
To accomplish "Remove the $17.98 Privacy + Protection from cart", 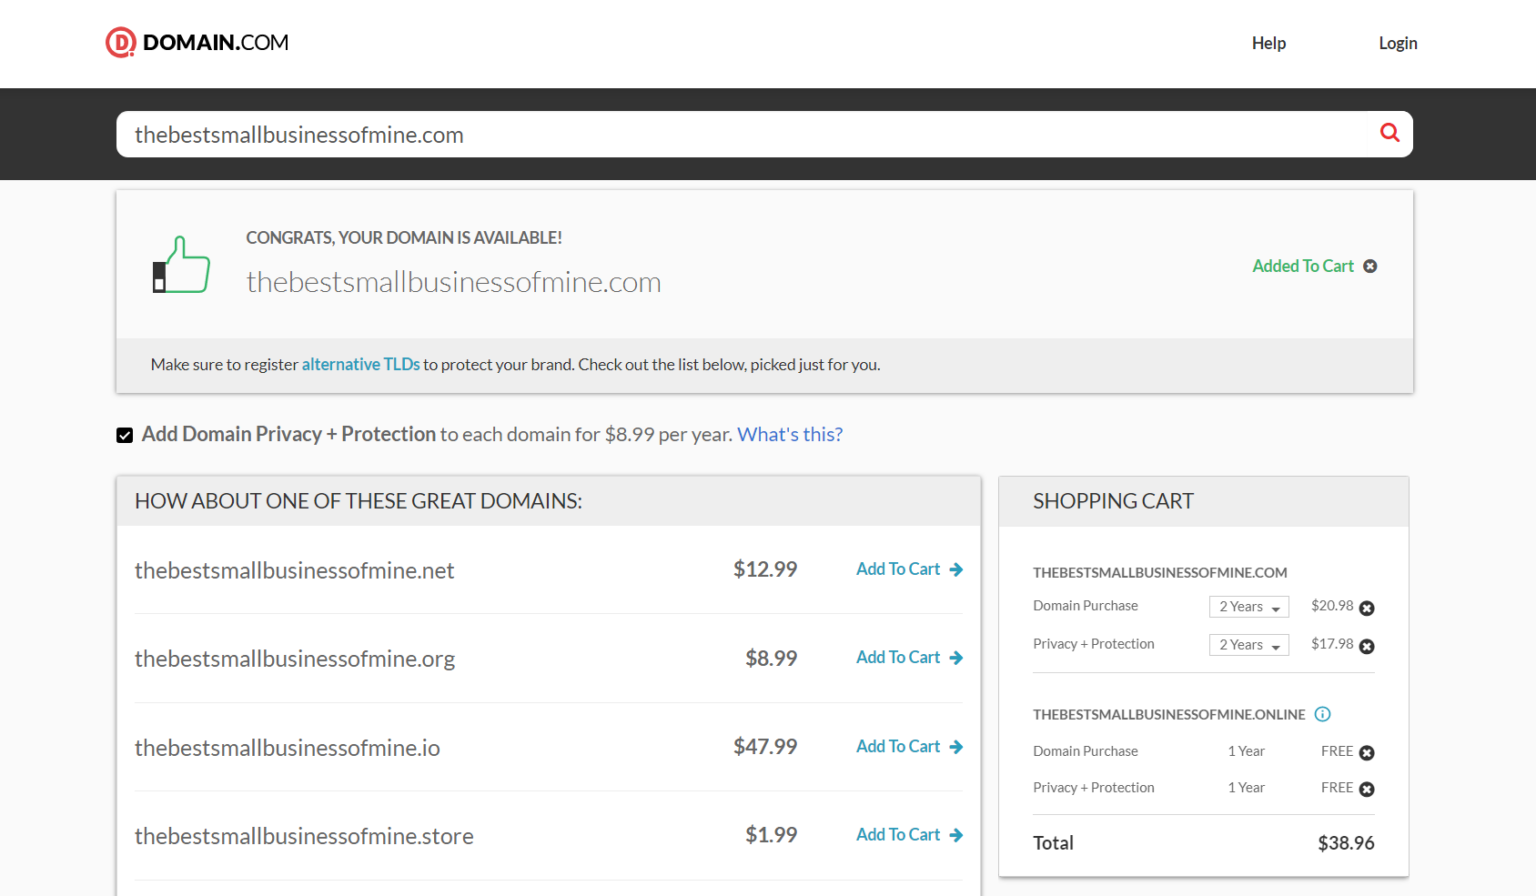I will pos(1368,645).
